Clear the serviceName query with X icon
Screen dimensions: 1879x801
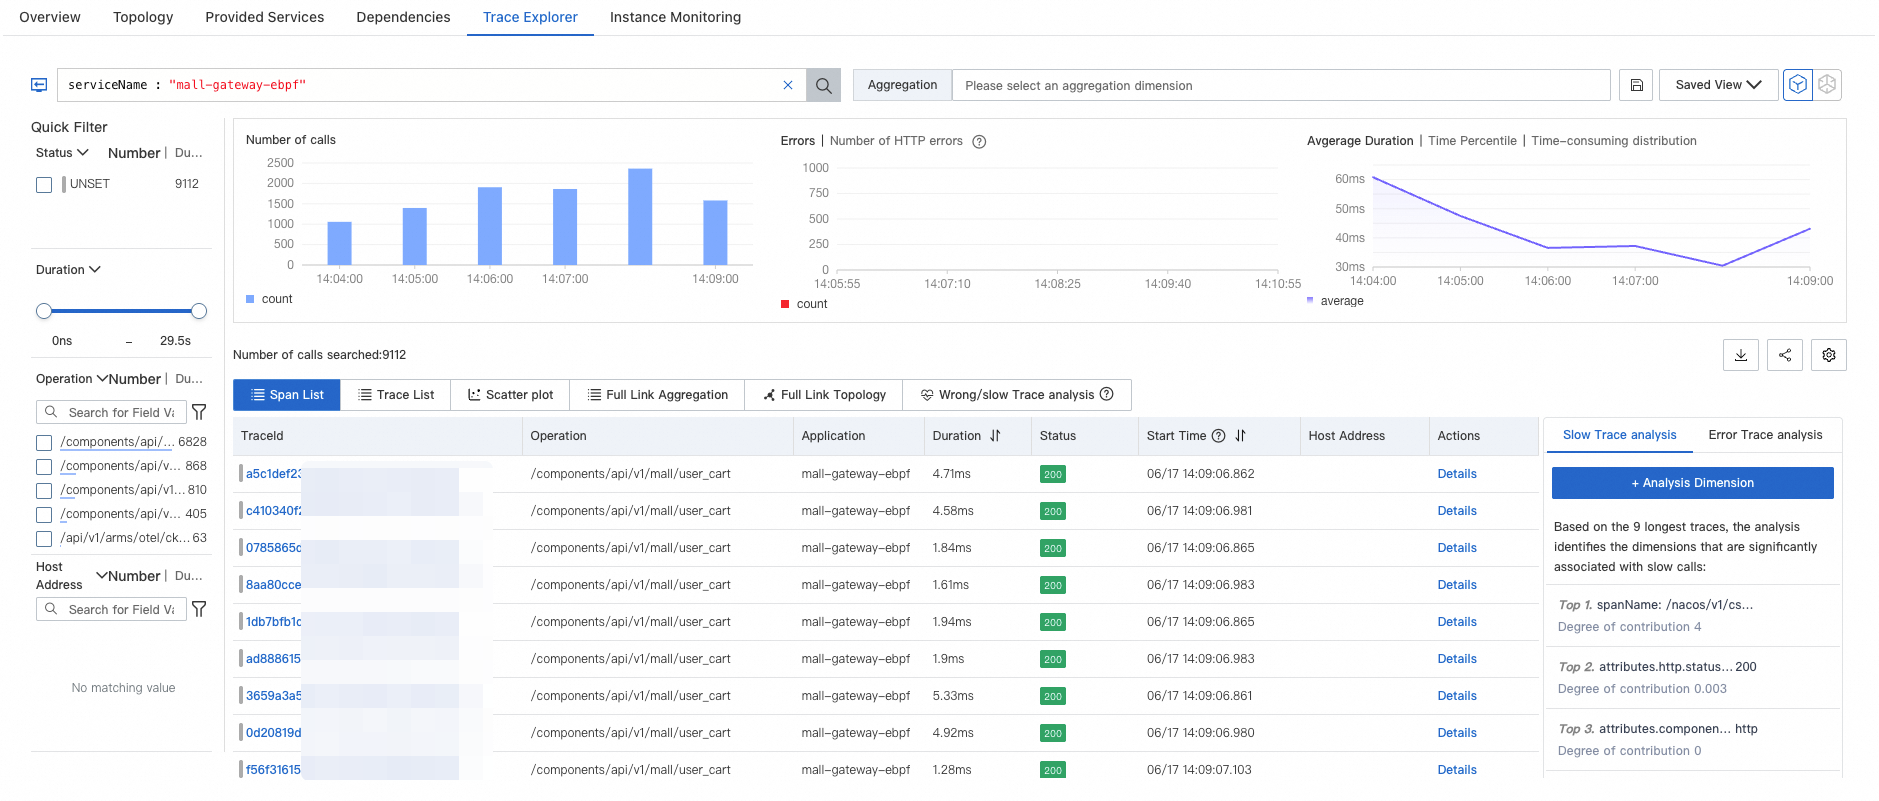point(788,85)
